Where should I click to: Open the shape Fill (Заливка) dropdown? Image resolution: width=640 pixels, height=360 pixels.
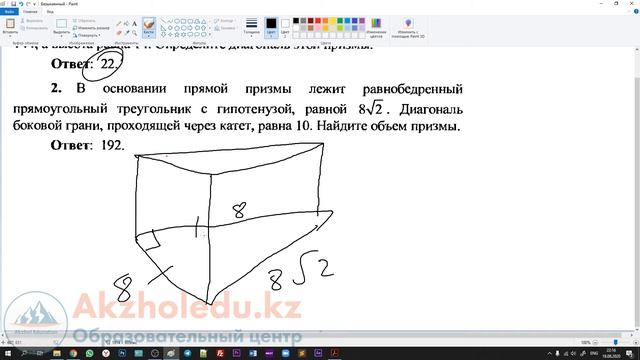click(225, 28)
